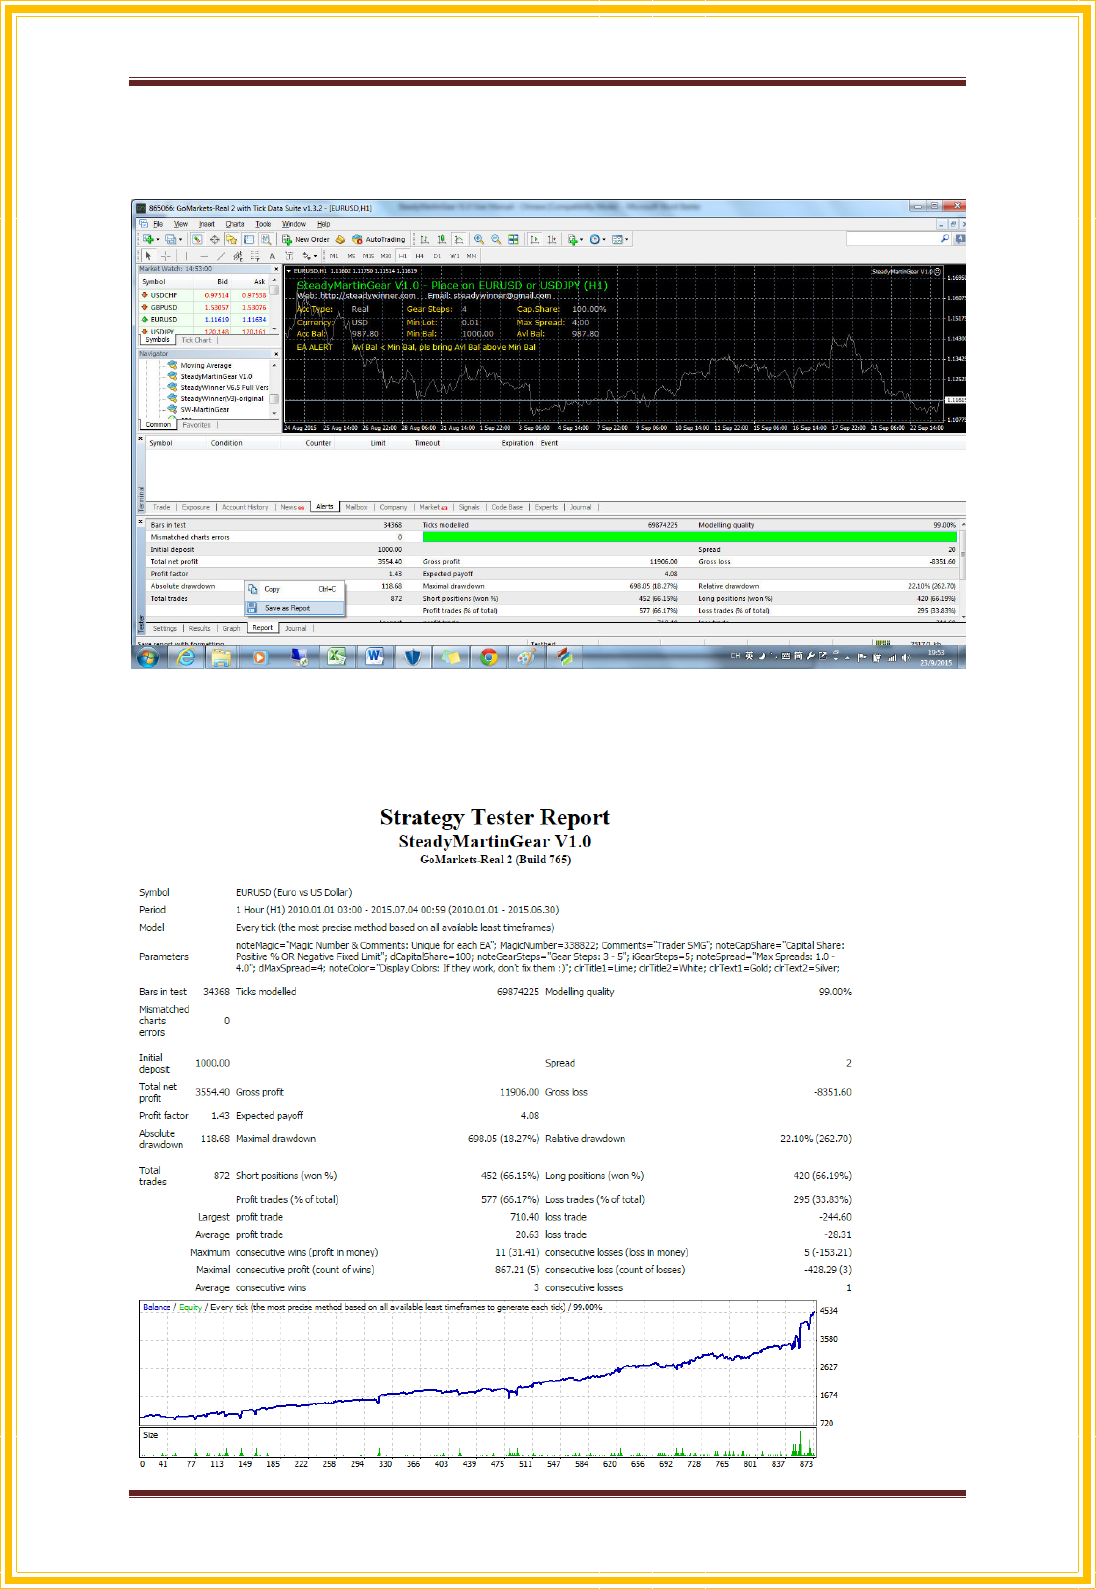Click the Navigator panel vertical scrollbar
The width and height of the screenshot is (1096, 1589).
coord(274,387)
